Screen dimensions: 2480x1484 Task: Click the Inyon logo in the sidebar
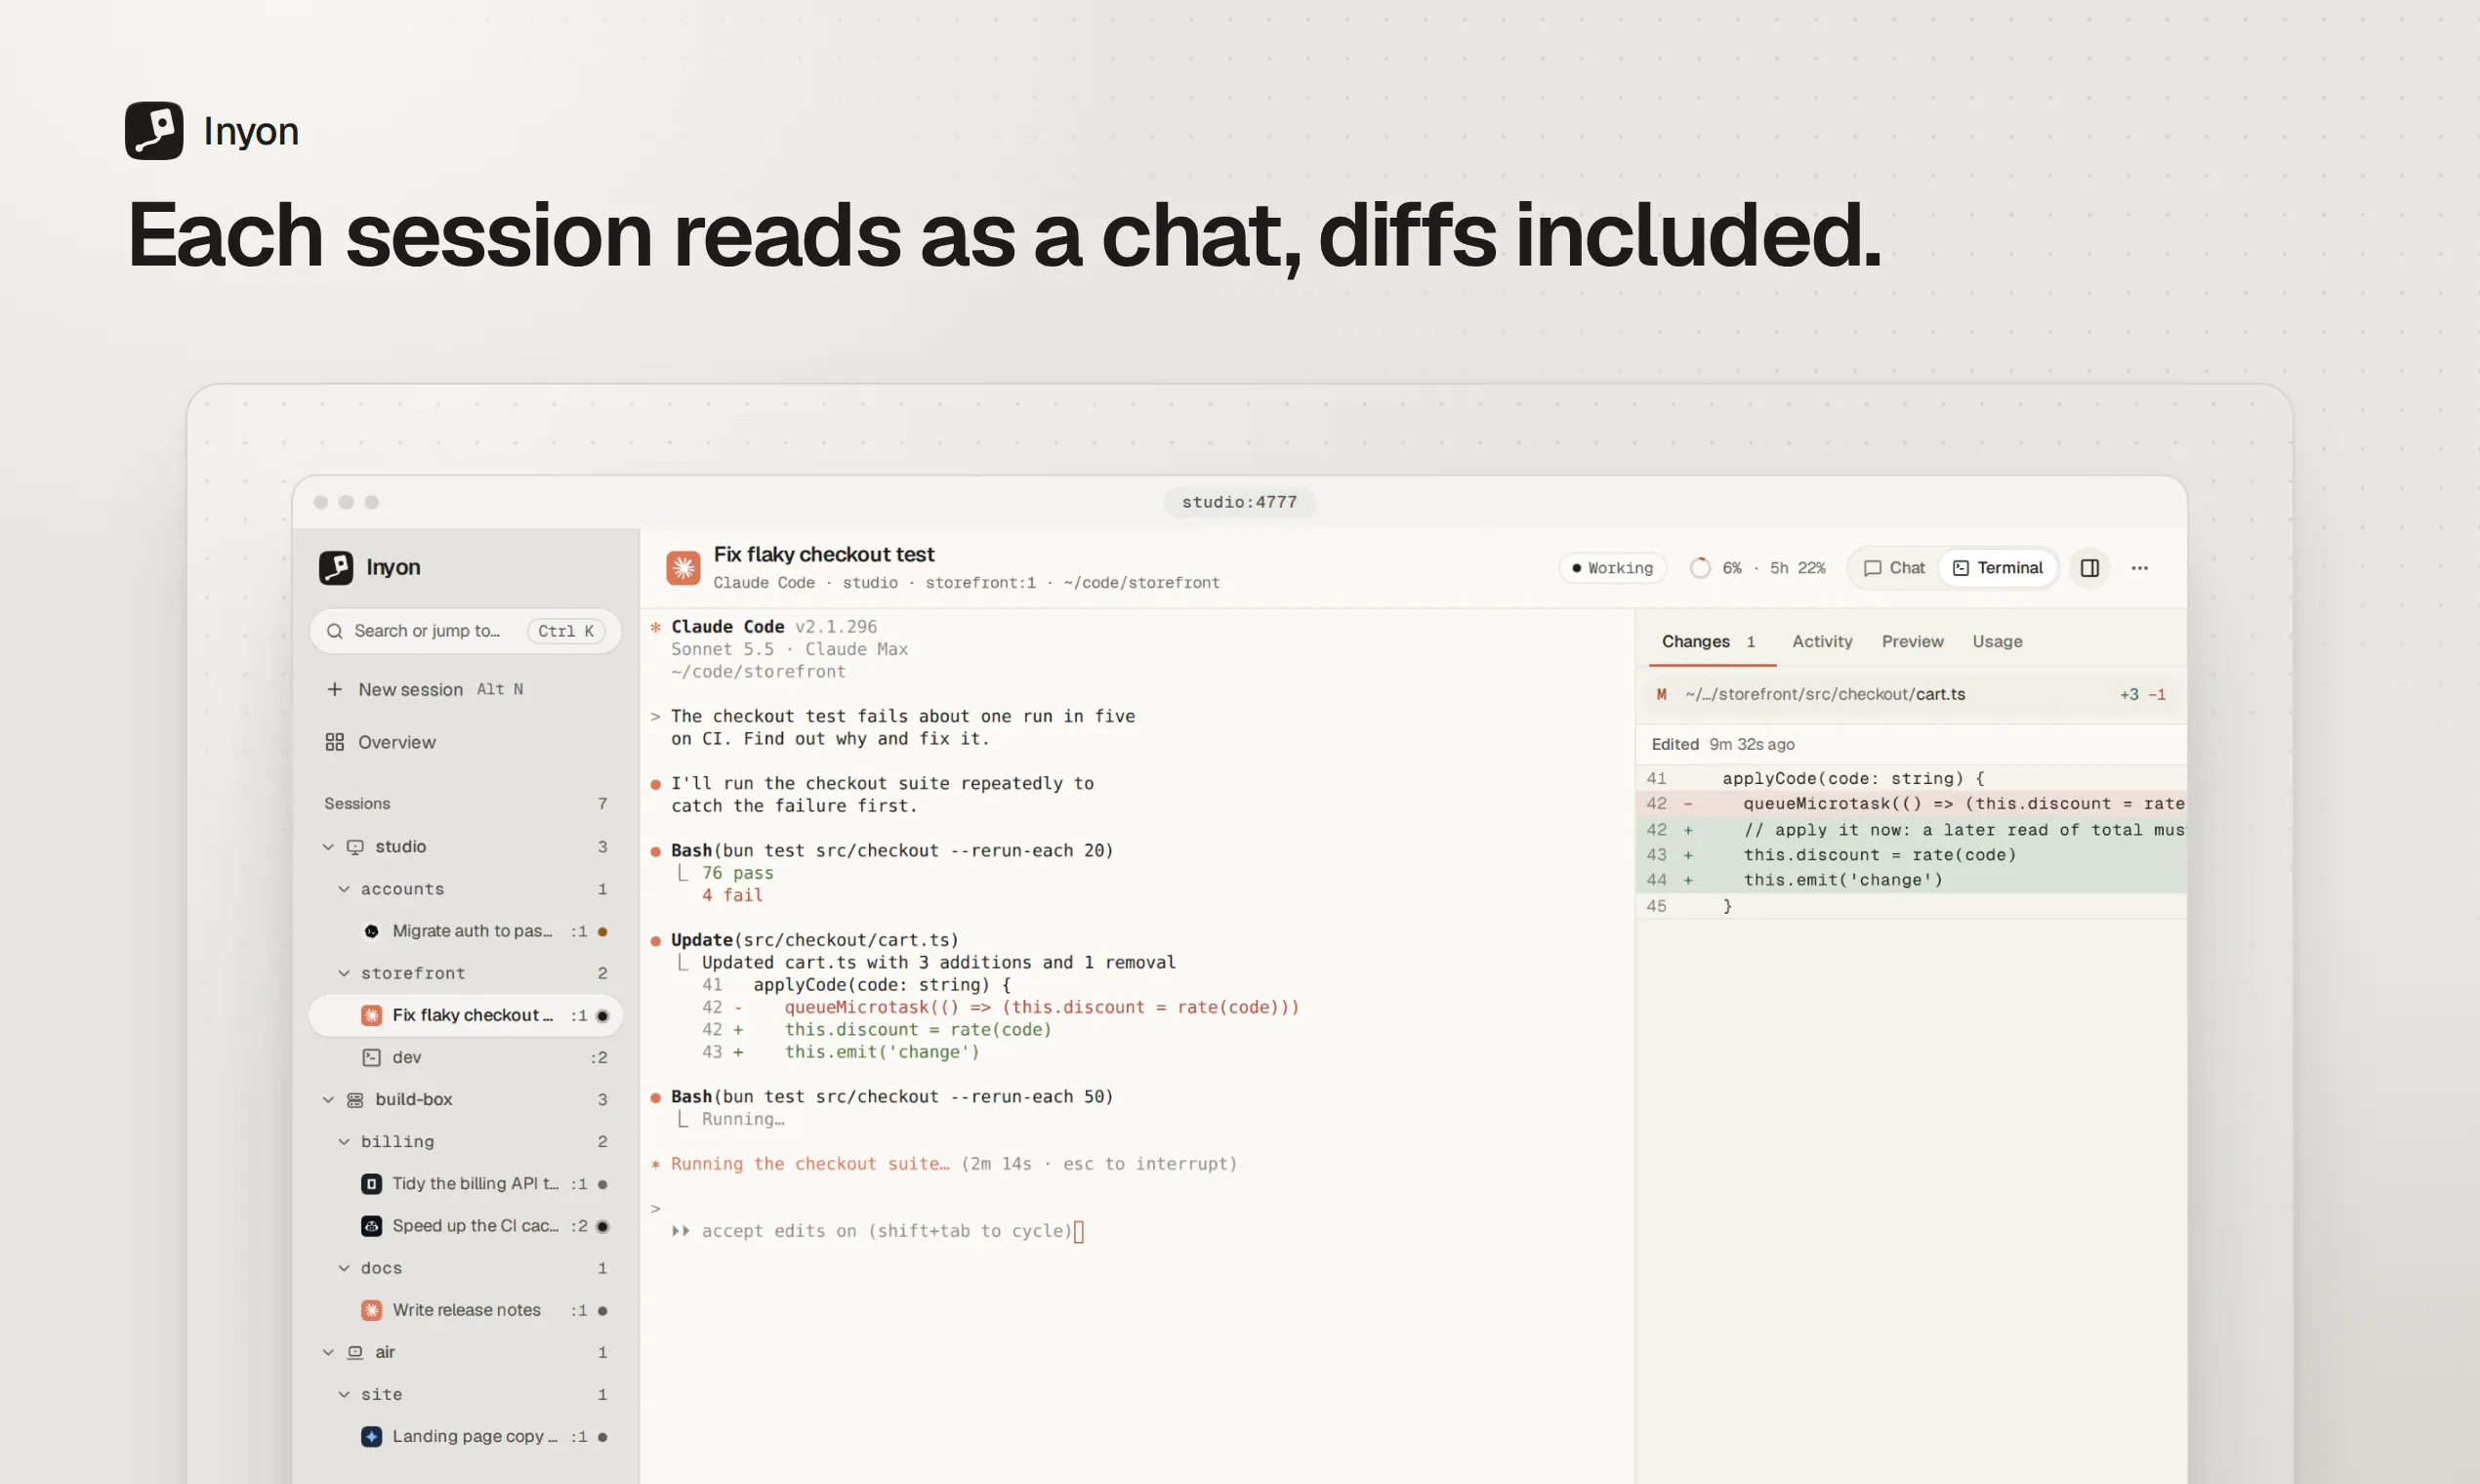336,567
